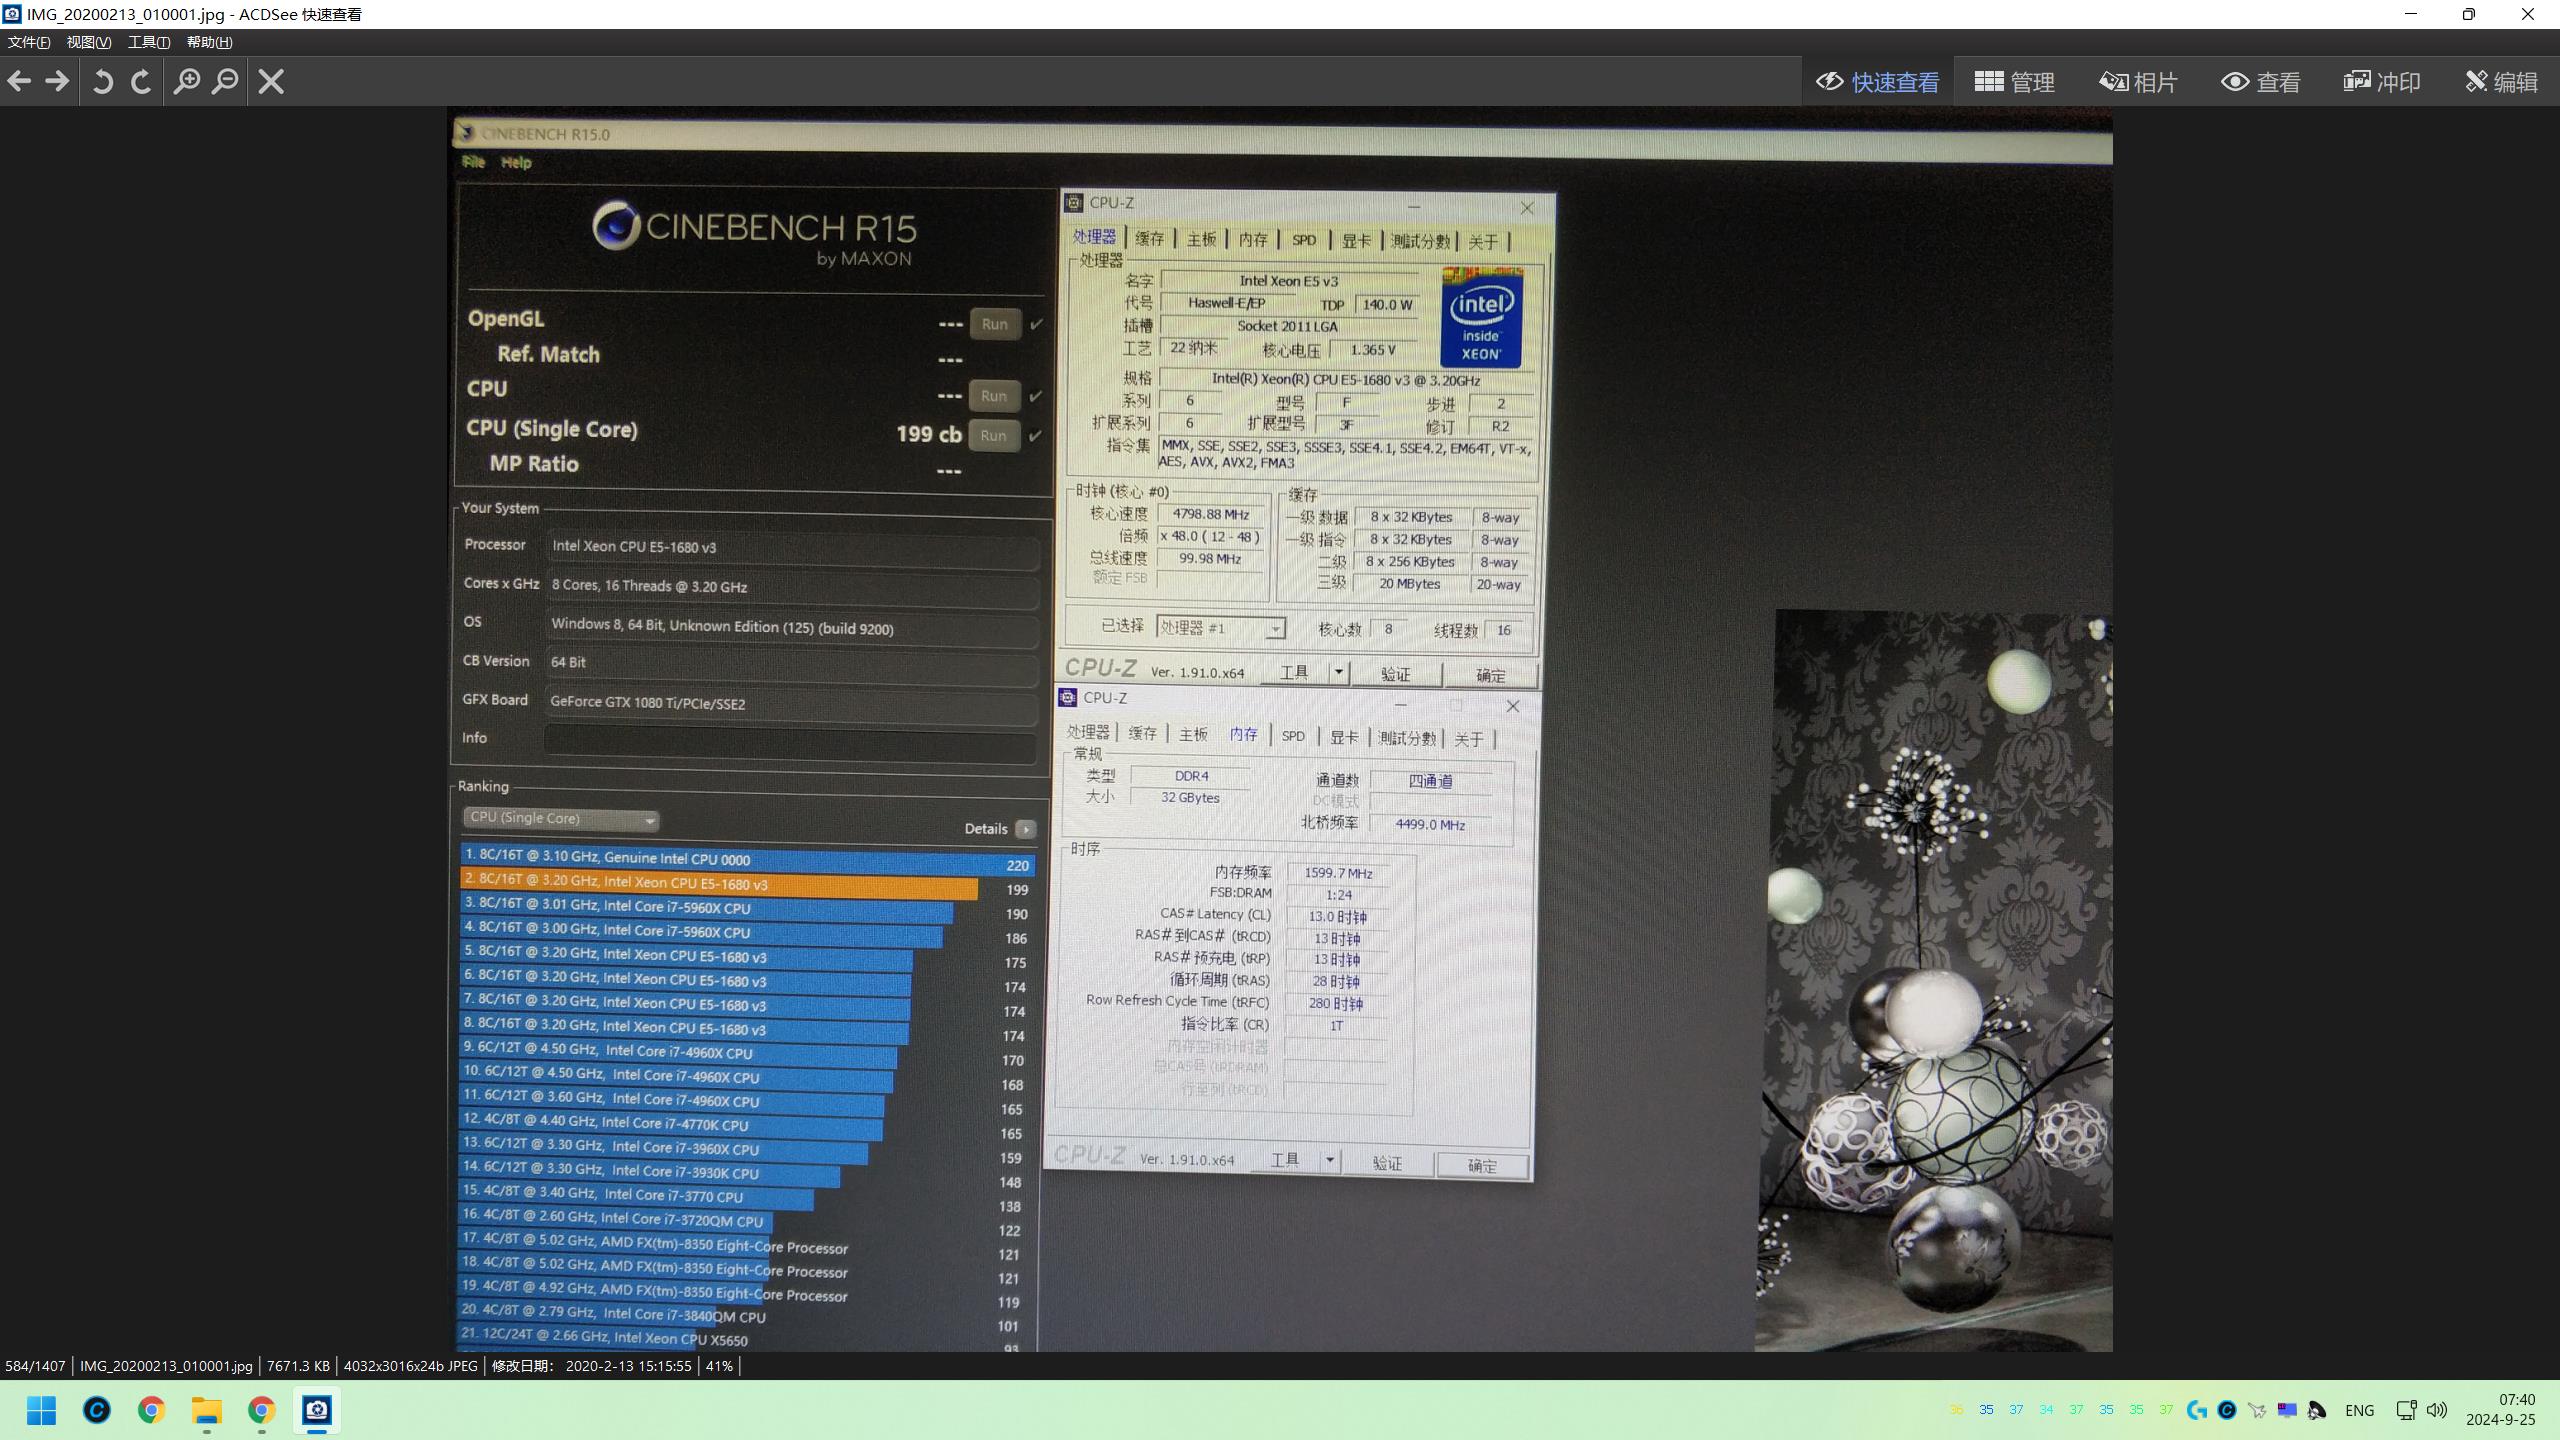This screenshot has height=1440, width=2560.
Task: Open the 视图(V) menu
Action: click(x=89, y=42)
